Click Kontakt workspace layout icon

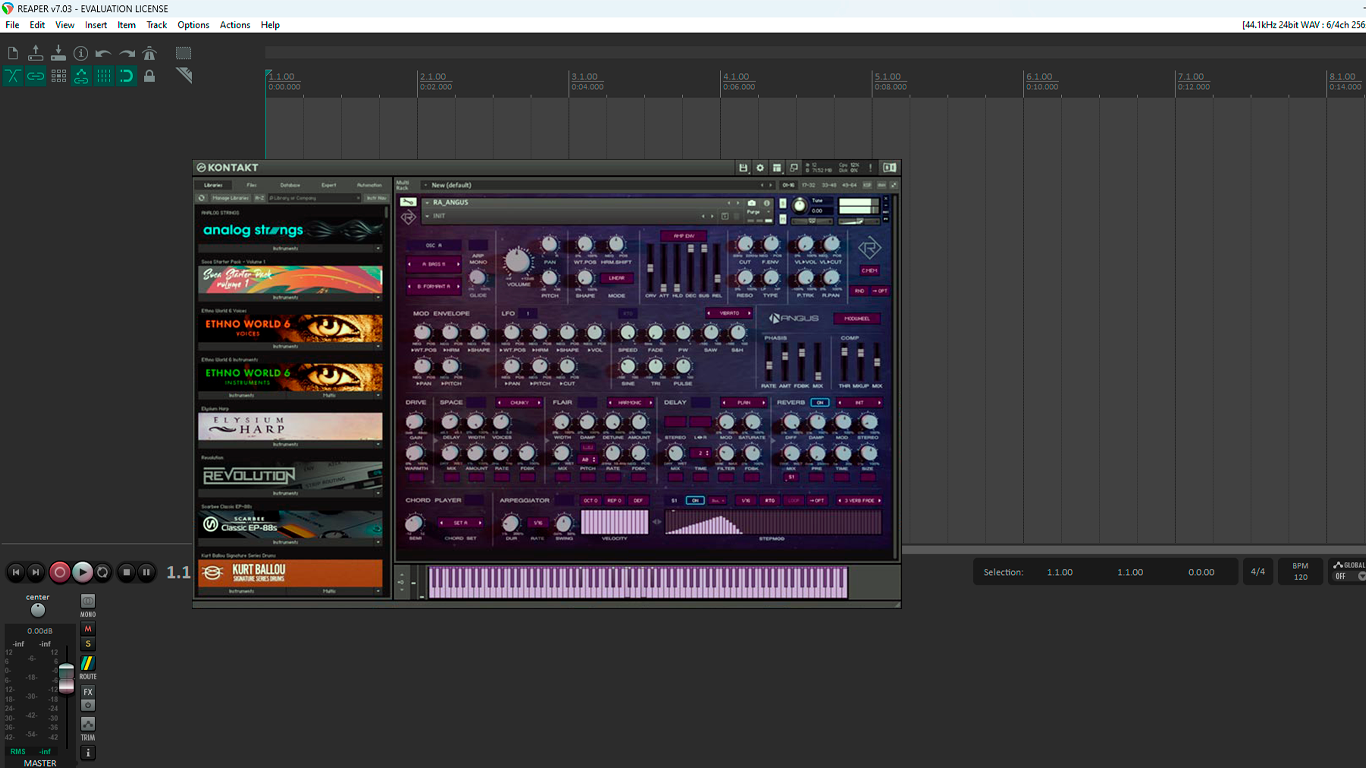coord(777,168)
